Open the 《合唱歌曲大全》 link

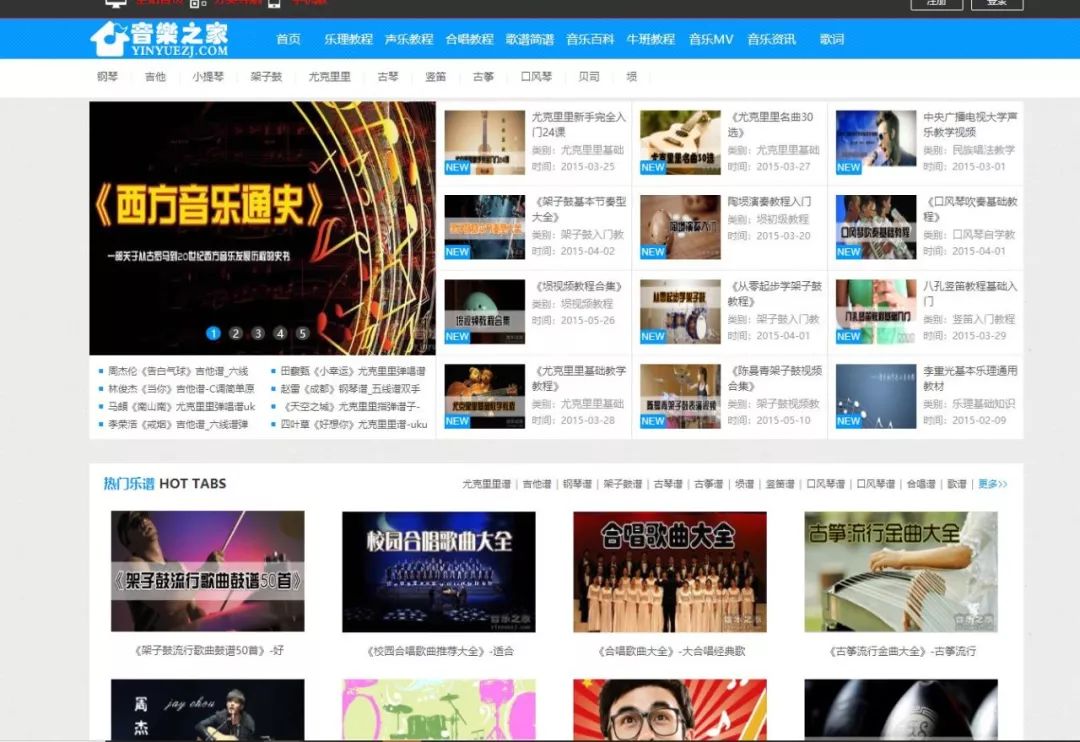click(670, 651)
